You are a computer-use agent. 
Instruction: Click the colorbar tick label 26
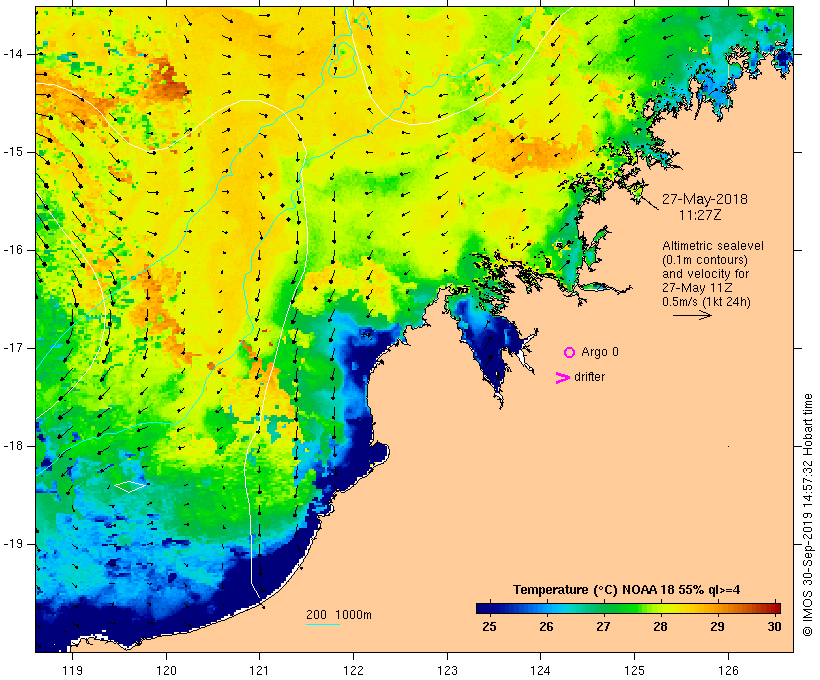546,626
